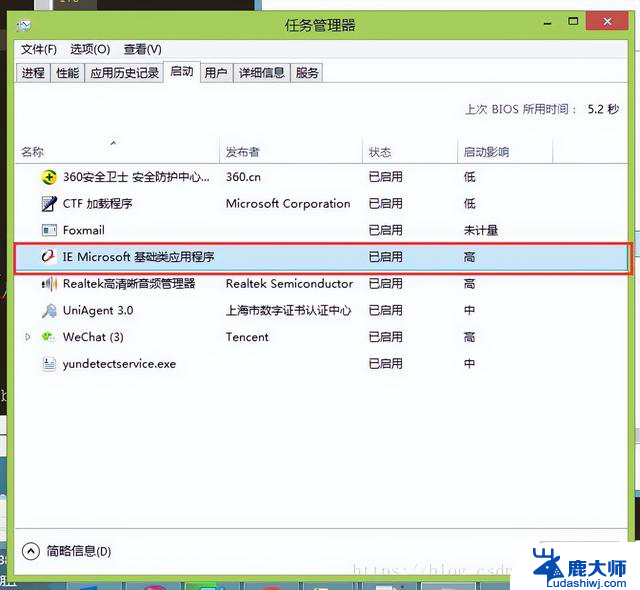Select the 启动 tab
This screenshot has width=640, height=590.
pos(182,72)
